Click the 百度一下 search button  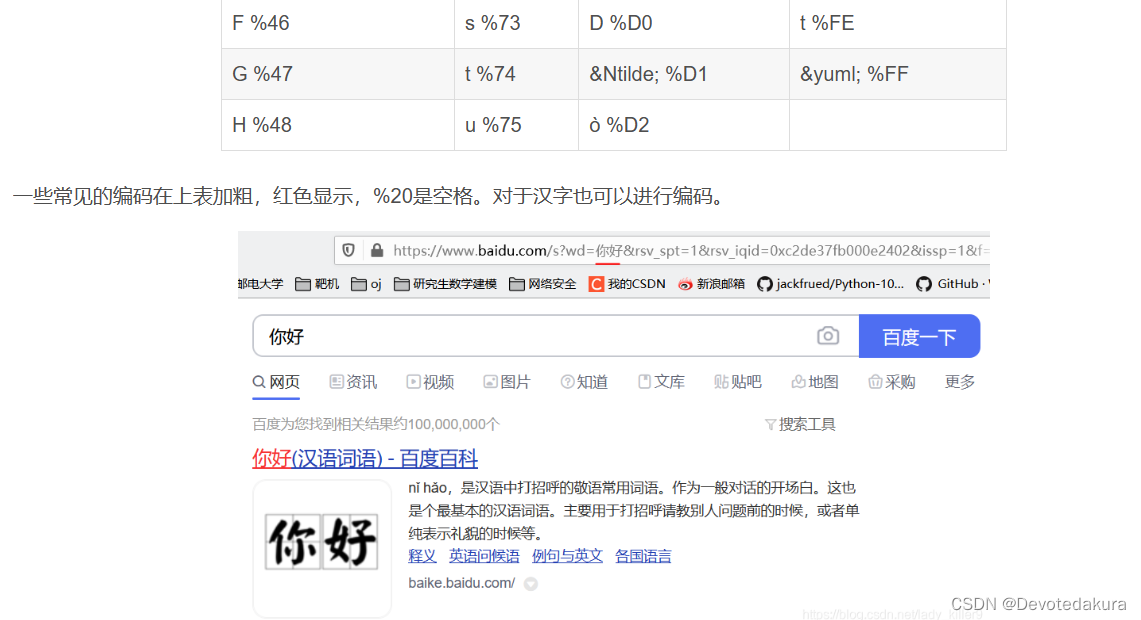click(x=919, y=335)
